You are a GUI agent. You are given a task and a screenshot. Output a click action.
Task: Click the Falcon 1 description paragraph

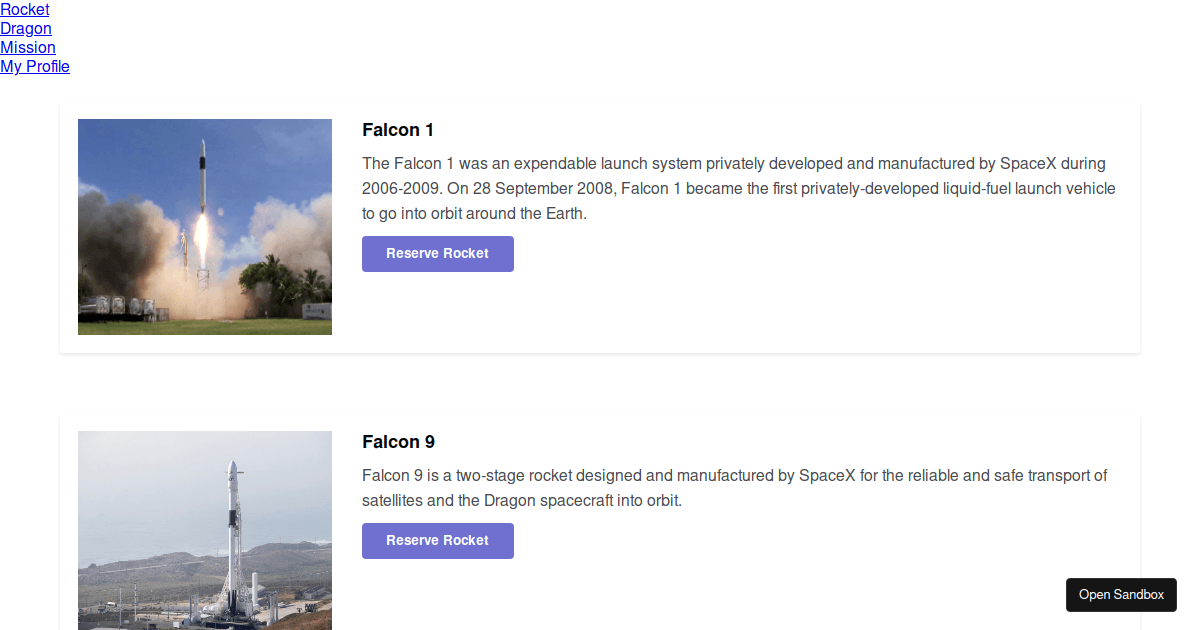pos(738,189)
